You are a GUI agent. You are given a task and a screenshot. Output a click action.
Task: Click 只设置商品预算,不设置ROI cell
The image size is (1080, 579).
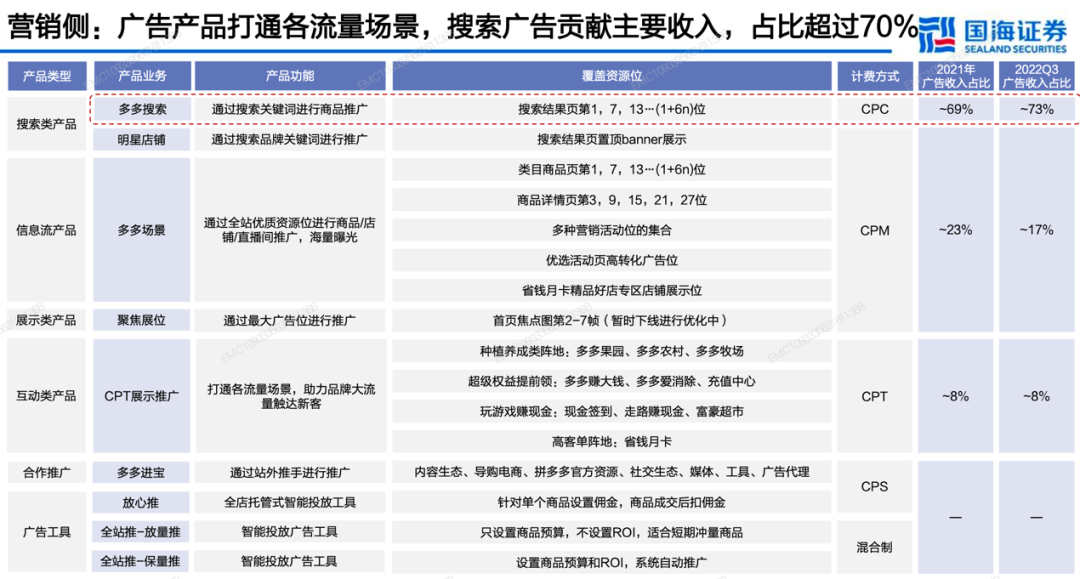click(612, 532)
